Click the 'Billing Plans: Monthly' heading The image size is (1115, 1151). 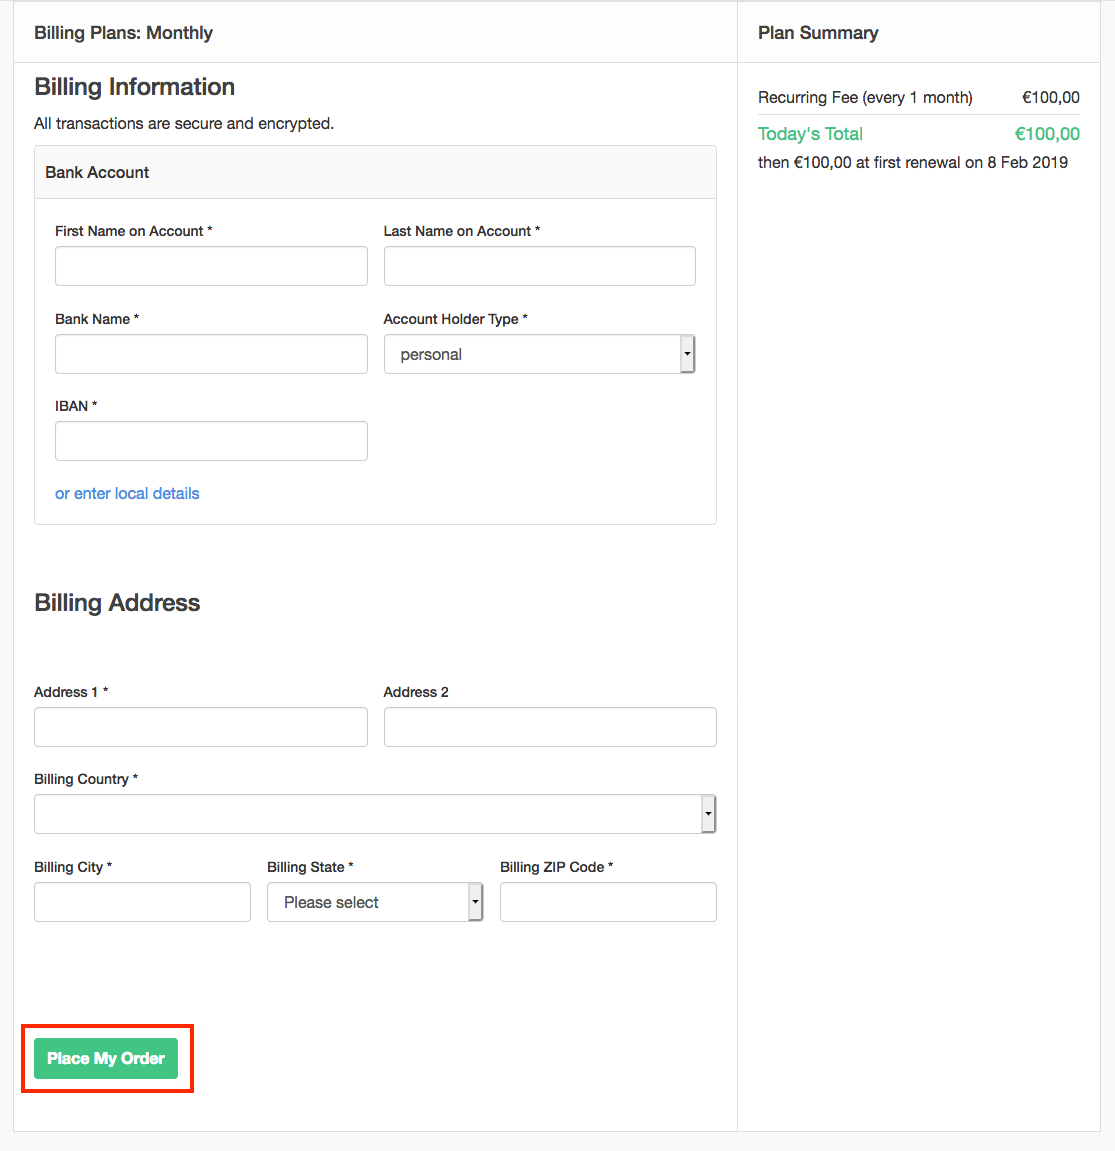tap(123, 33)
